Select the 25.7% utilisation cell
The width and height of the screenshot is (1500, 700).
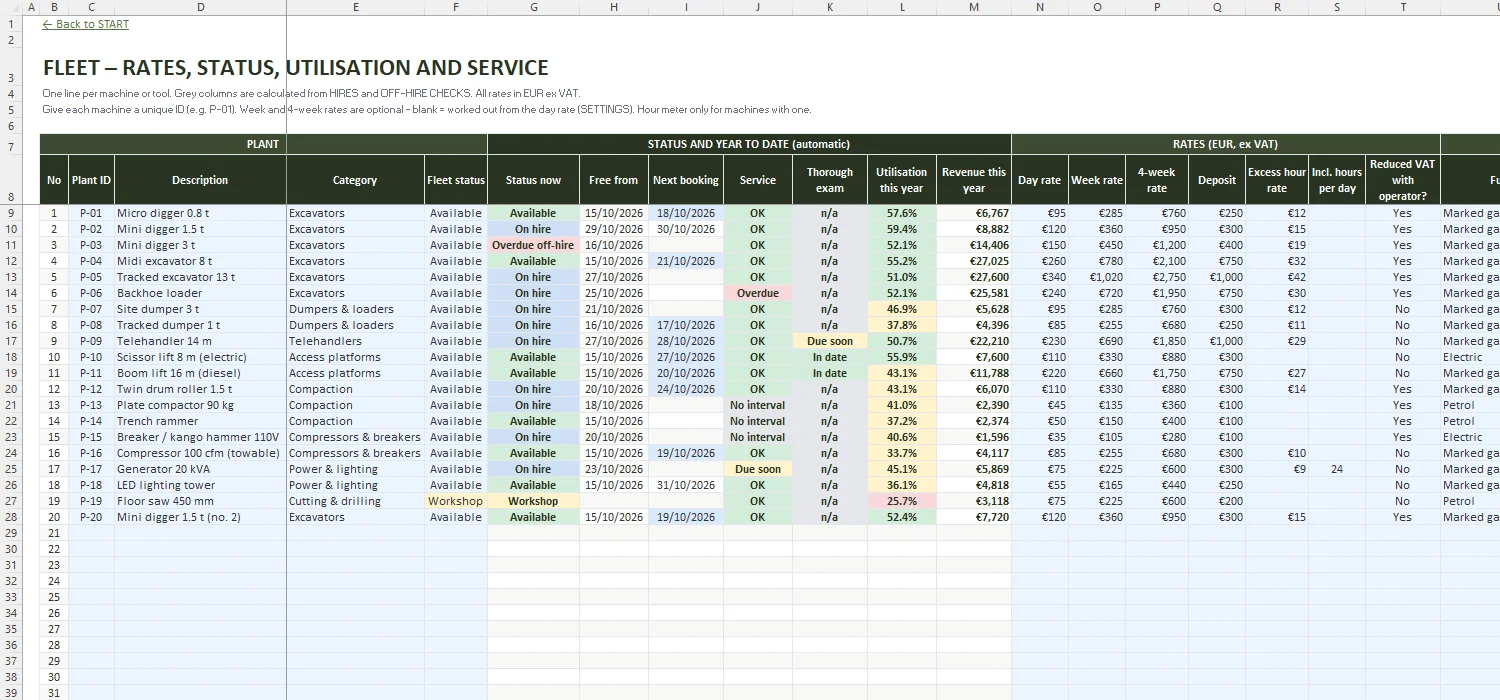pyautogui.click(x=902, y=501)
